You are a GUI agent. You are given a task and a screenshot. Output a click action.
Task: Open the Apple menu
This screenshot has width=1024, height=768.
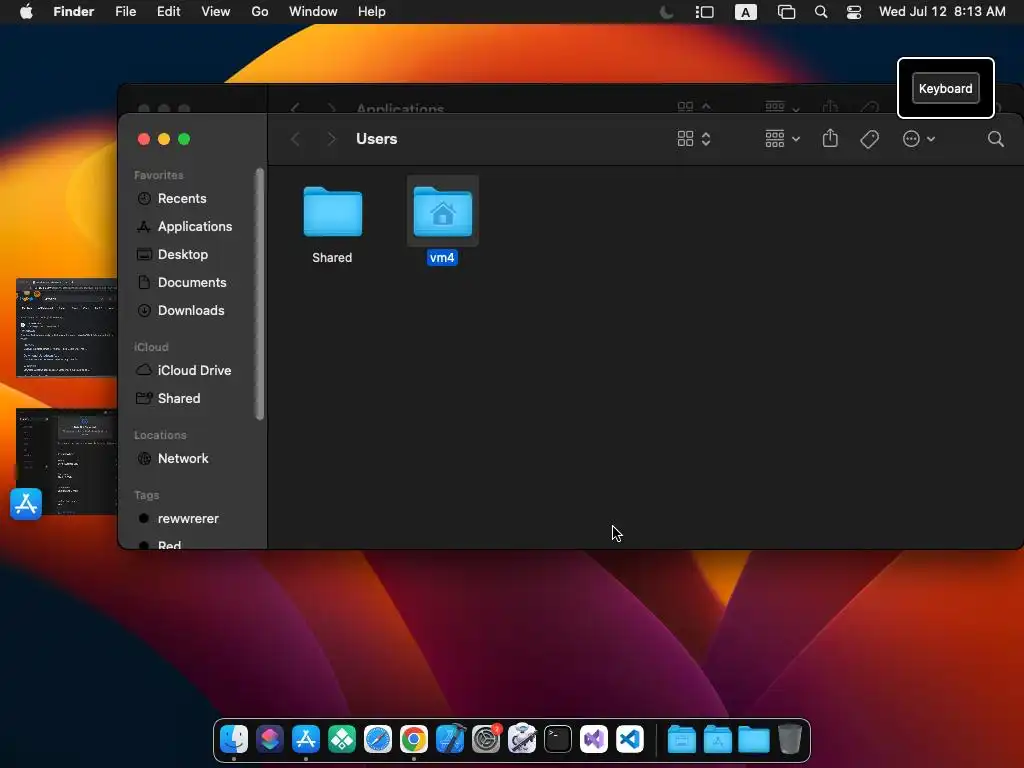pos(26,12)
